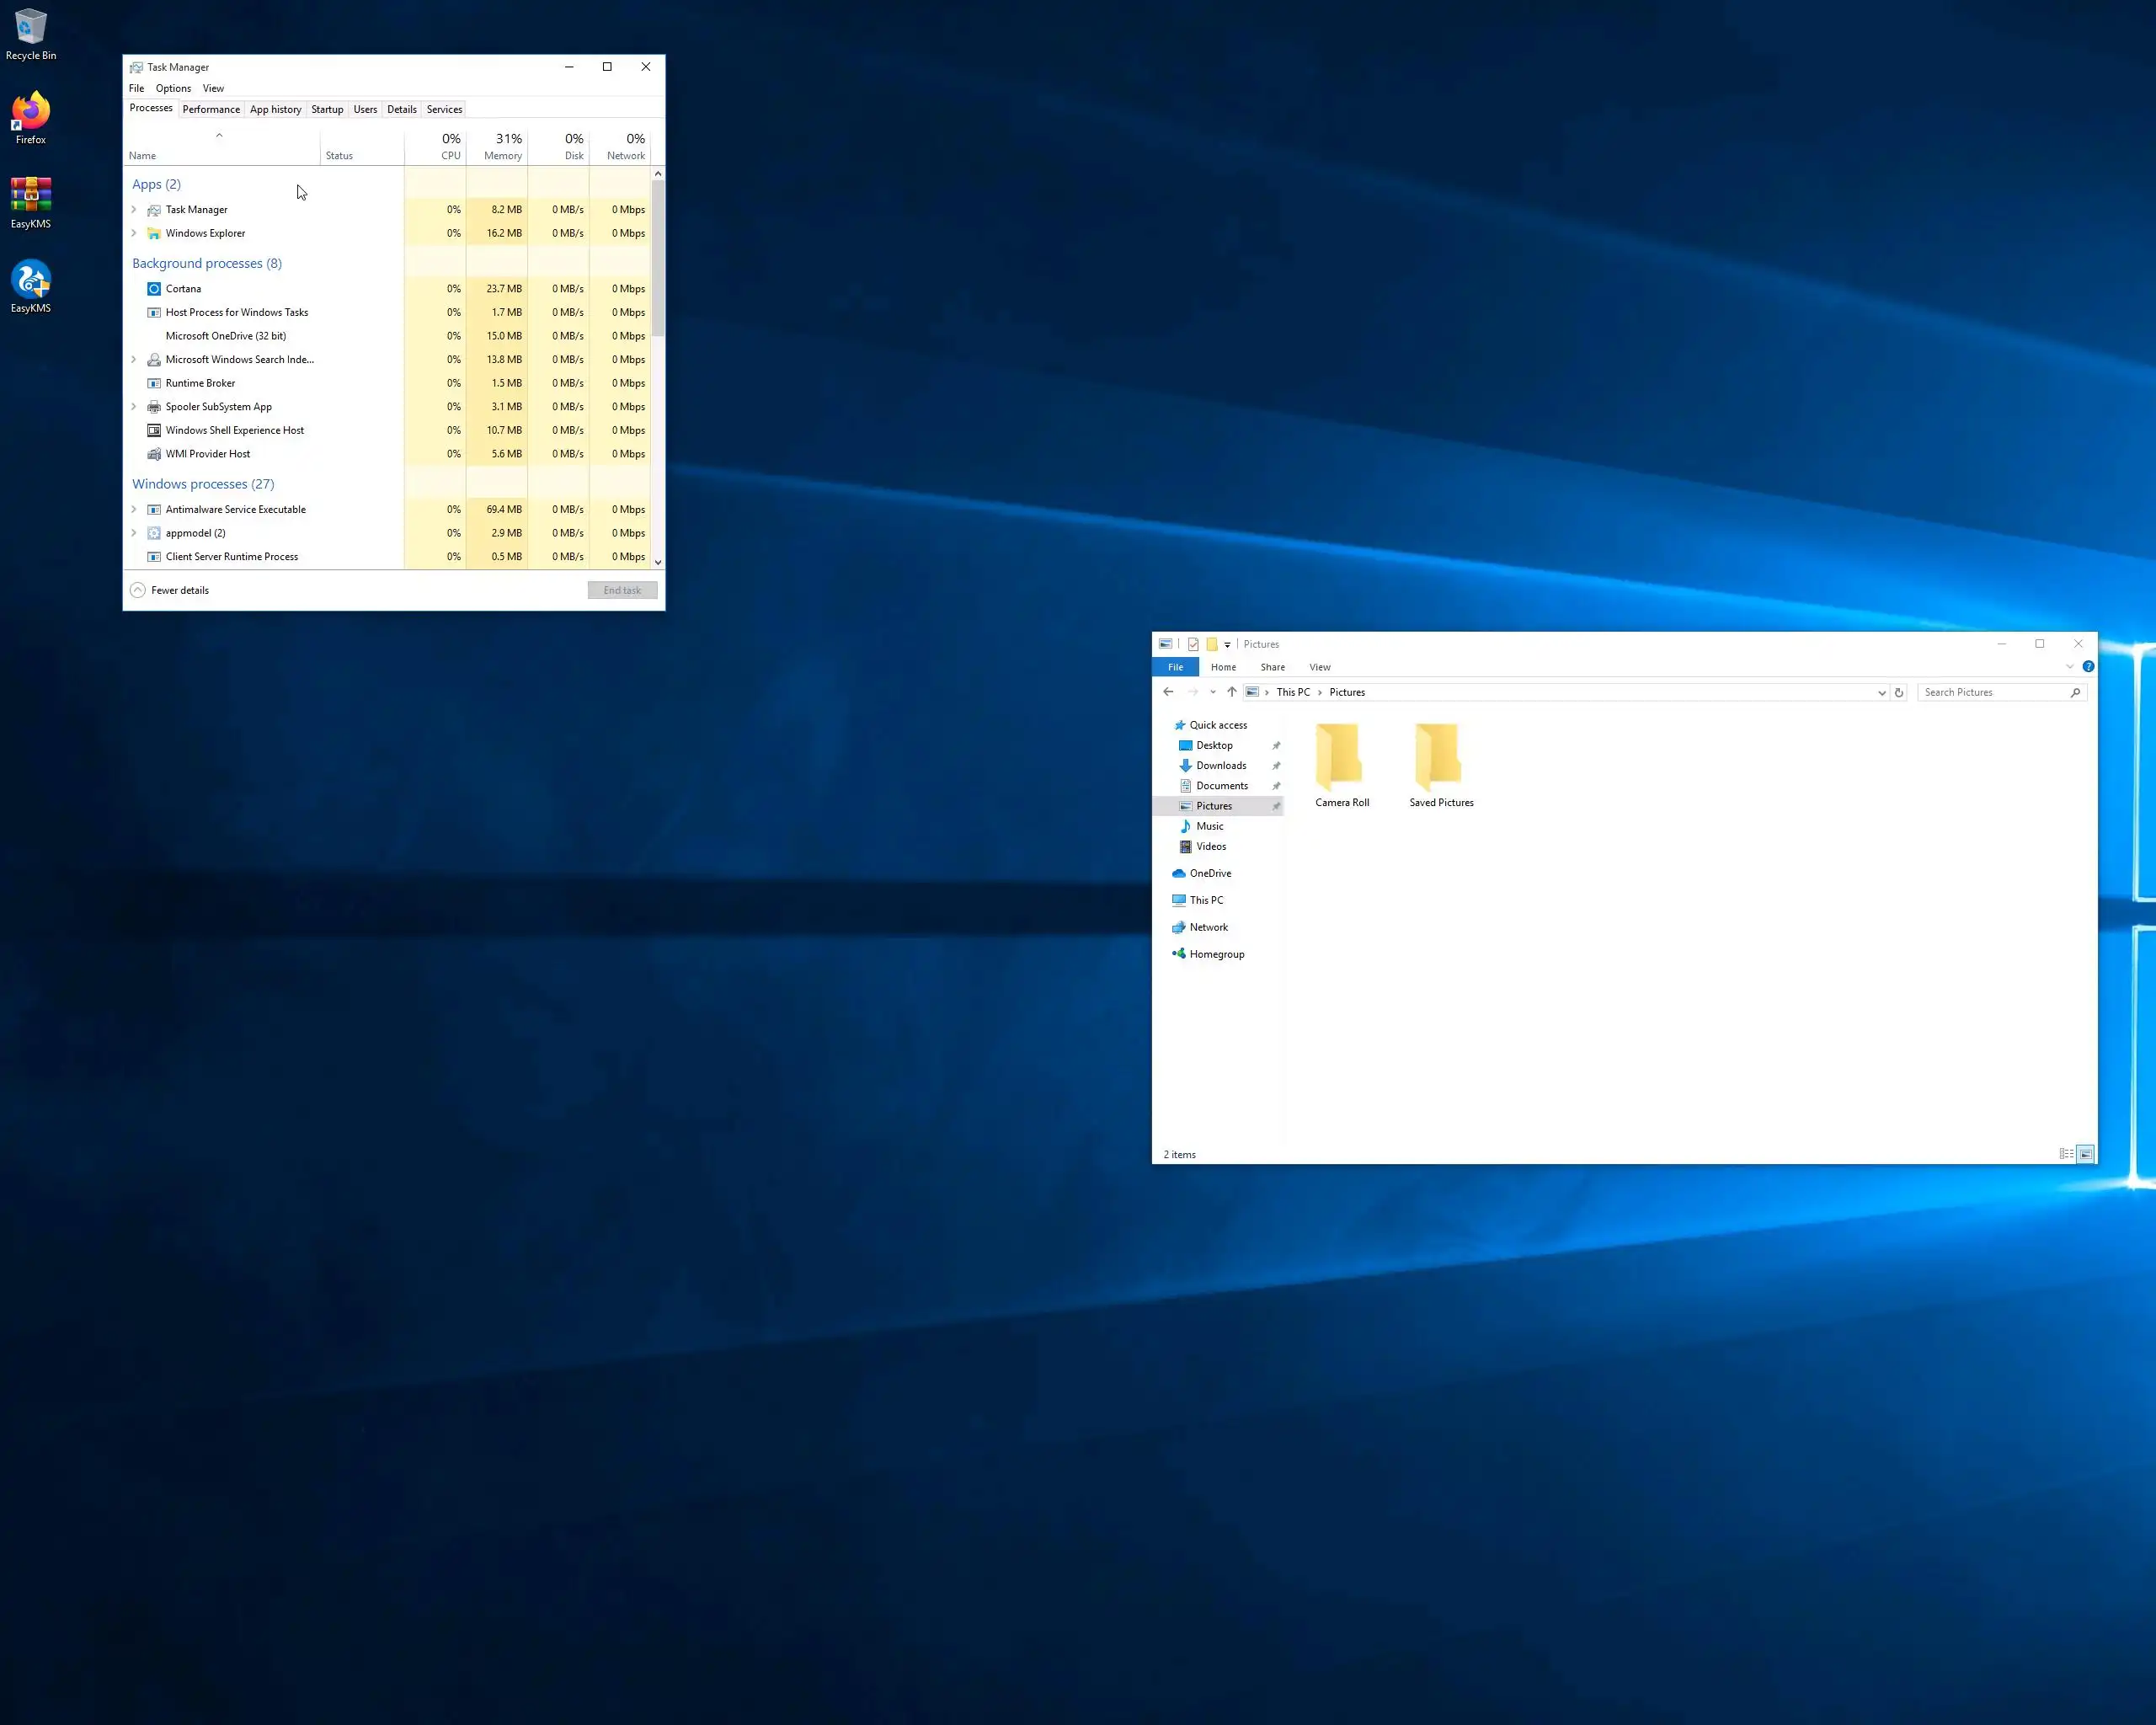The image size is (2156, 1725).
Task: Click the Properties quick access toolbar icon
Action: 1193,645
